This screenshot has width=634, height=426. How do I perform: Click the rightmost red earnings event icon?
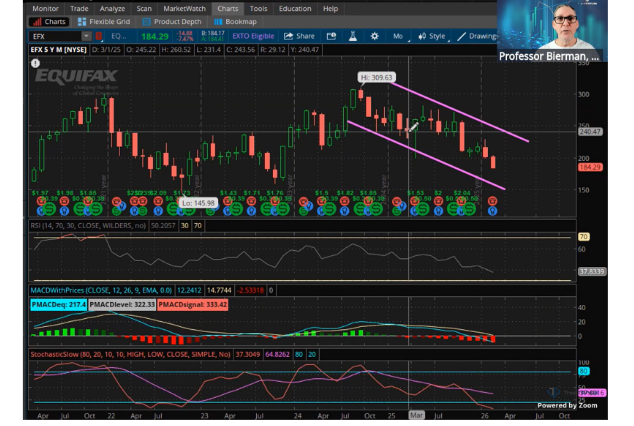(x=492, y=201)
